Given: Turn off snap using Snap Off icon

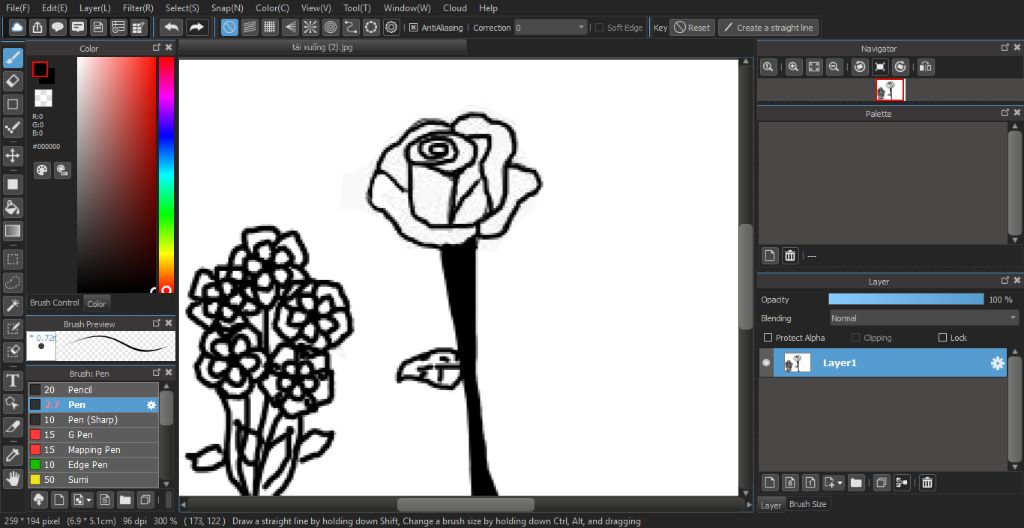Looking at the screenshot, I should click(229, 27).
